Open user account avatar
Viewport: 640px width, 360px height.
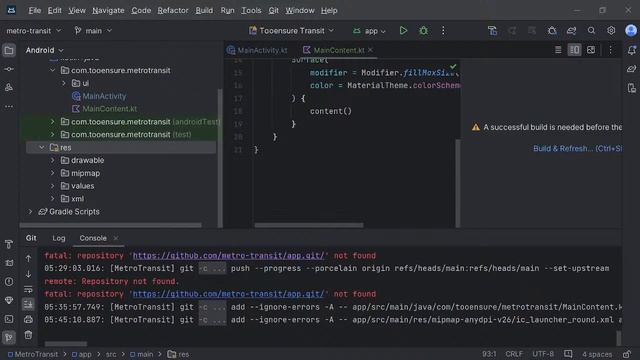coord(631,31)
